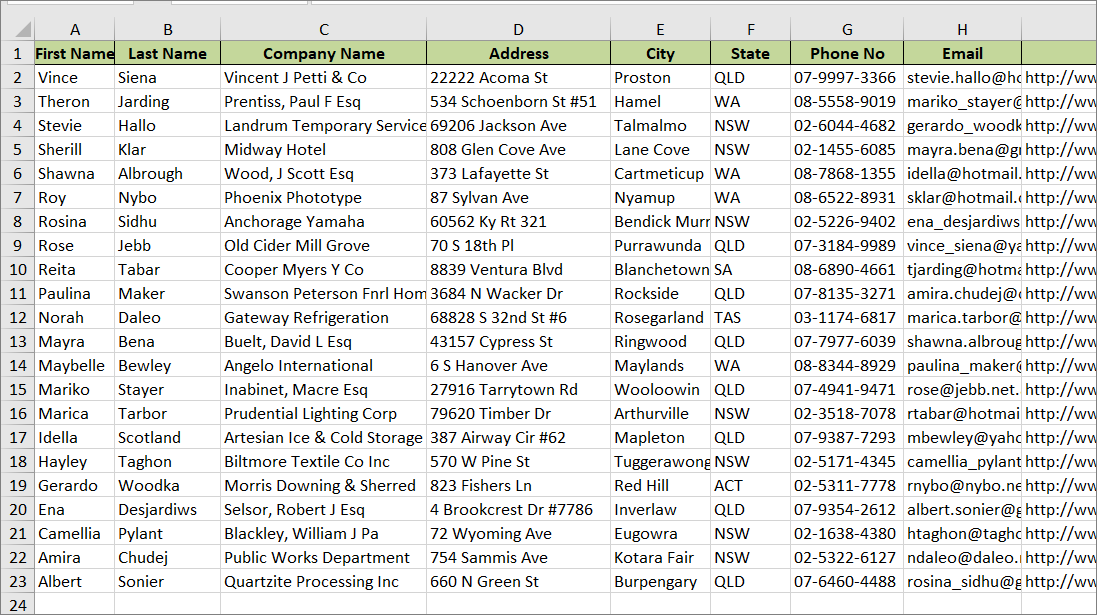The image size is (1097, 615).
Task: Select phone cell 07-6460-4488
Action: 847,581
